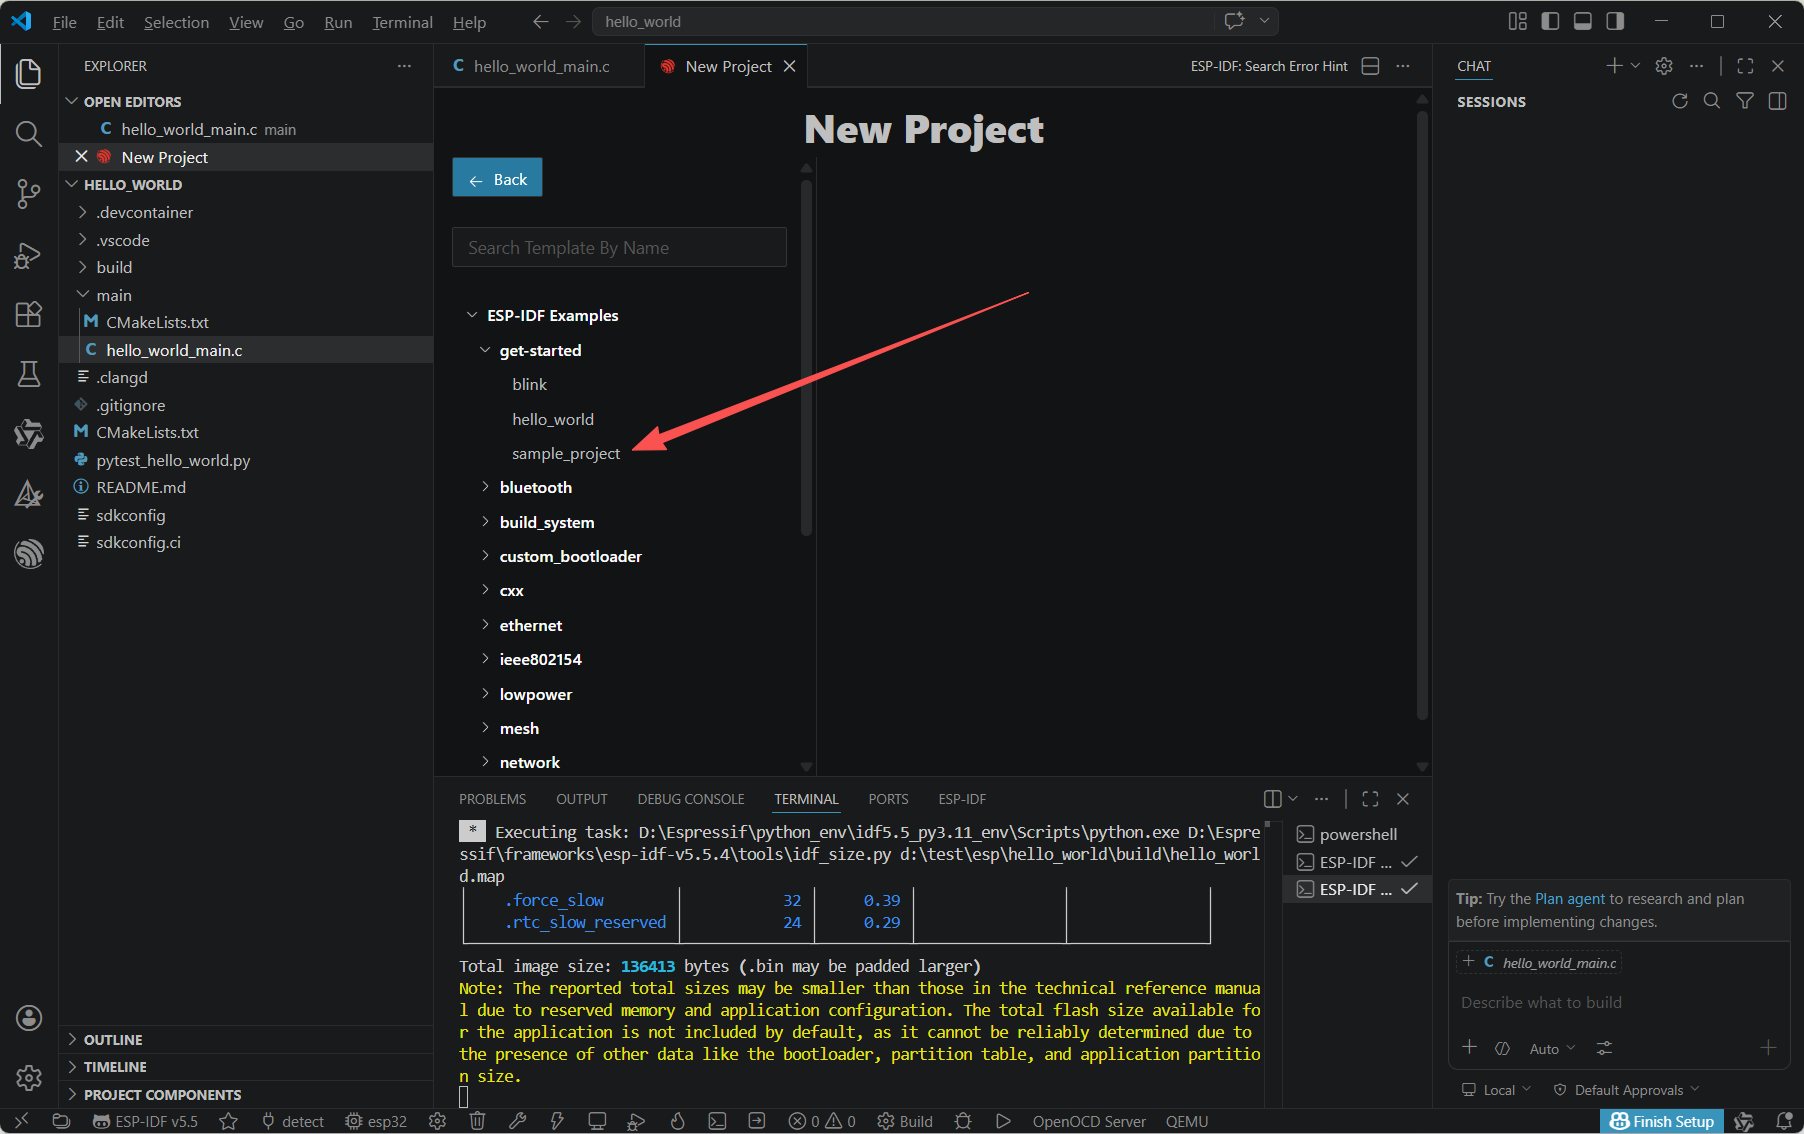
Task: Click the template list scrollbar
Action: click(x=806, y=358)
